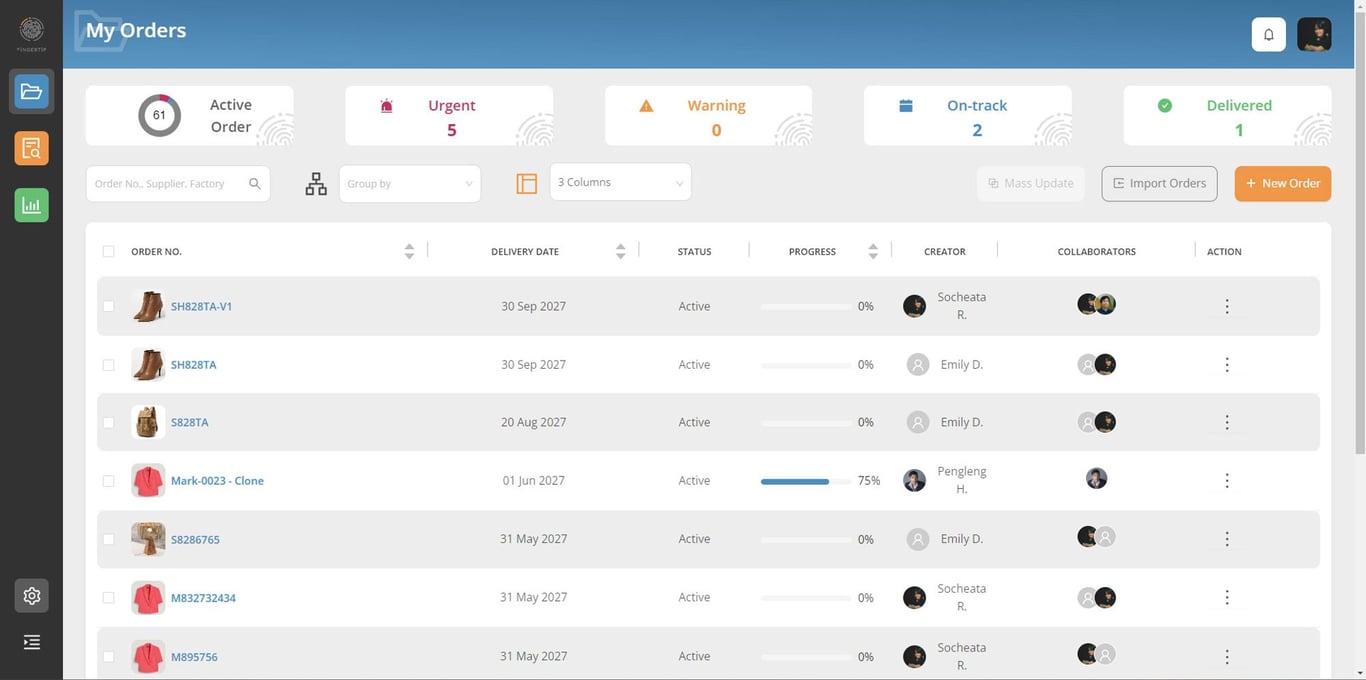Open action menu for S8286765
The image size is (1366, 680).
pos(1227,539)
